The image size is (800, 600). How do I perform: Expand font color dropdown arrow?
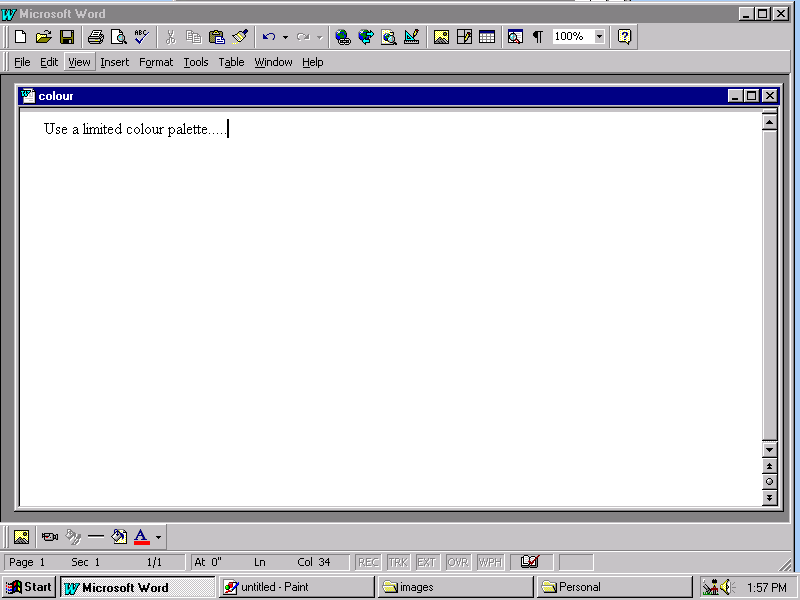pos(158,537)
